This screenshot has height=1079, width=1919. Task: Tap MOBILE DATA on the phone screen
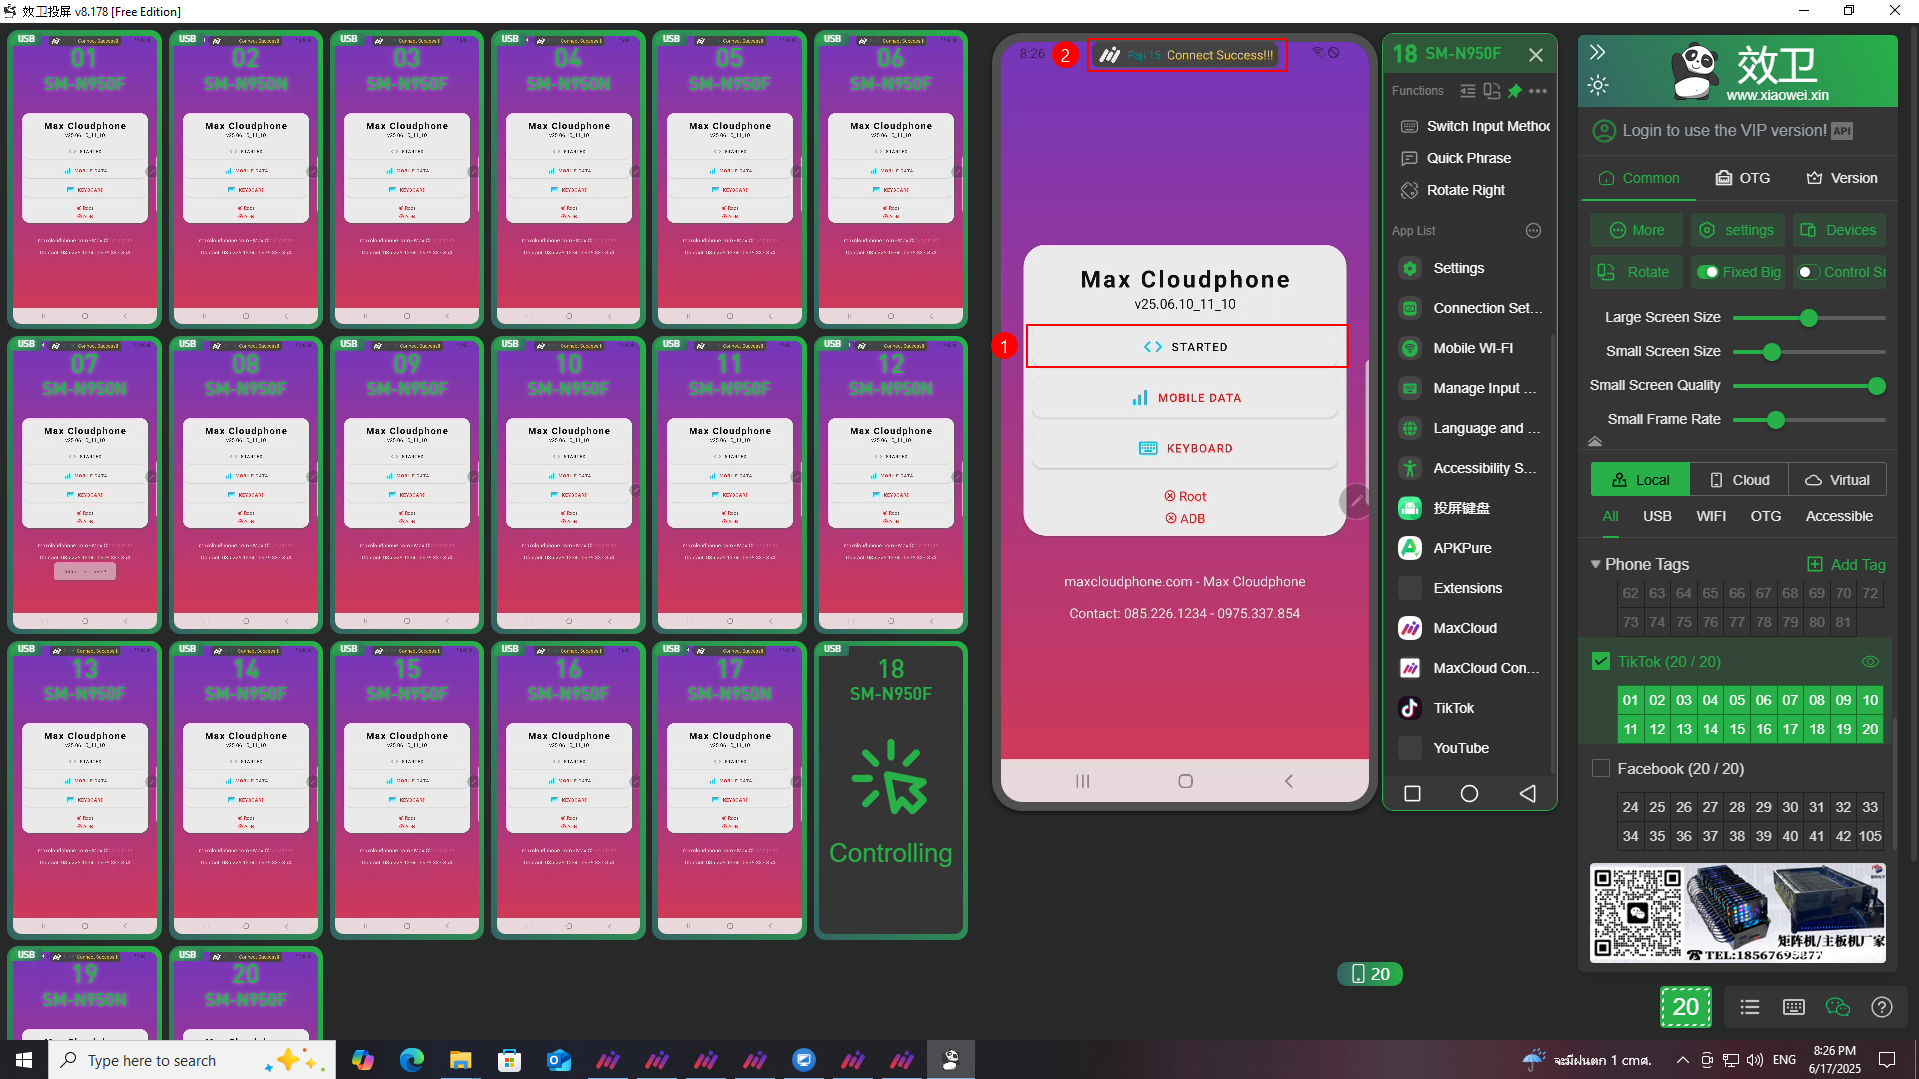(1185, 398)
